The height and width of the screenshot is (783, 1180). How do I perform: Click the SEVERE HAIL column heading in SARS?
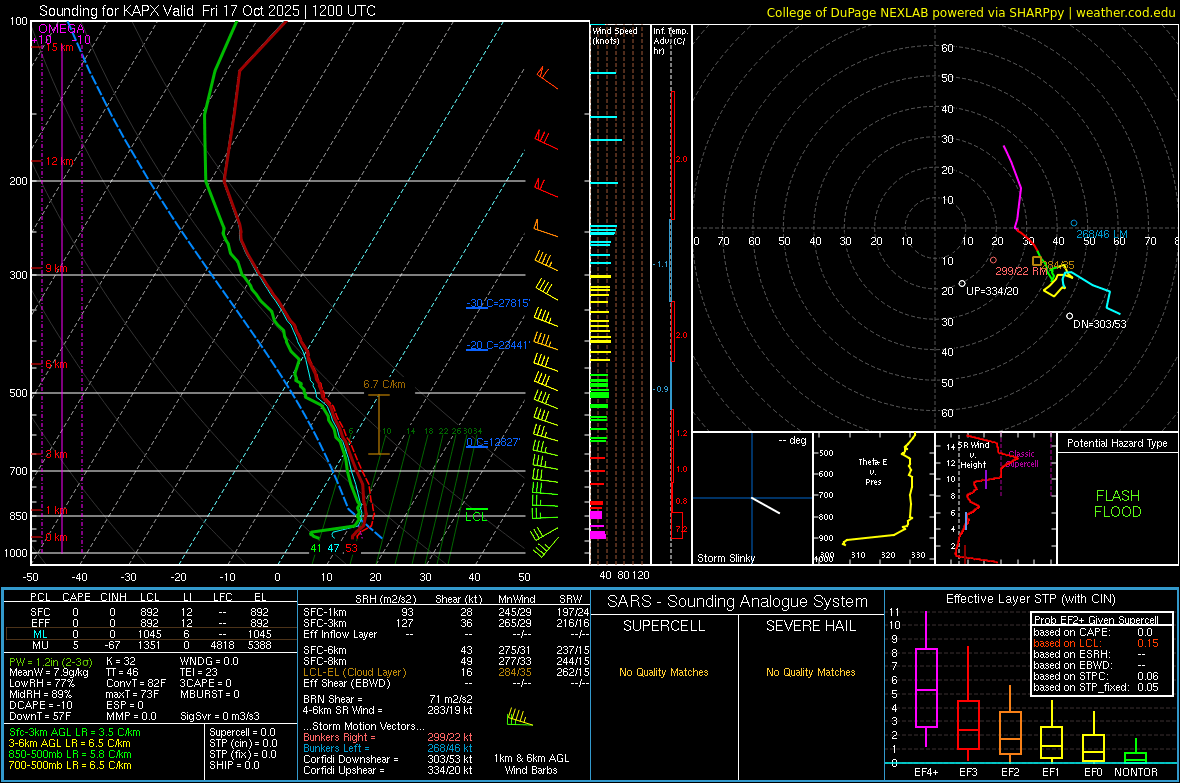(810, 626)
